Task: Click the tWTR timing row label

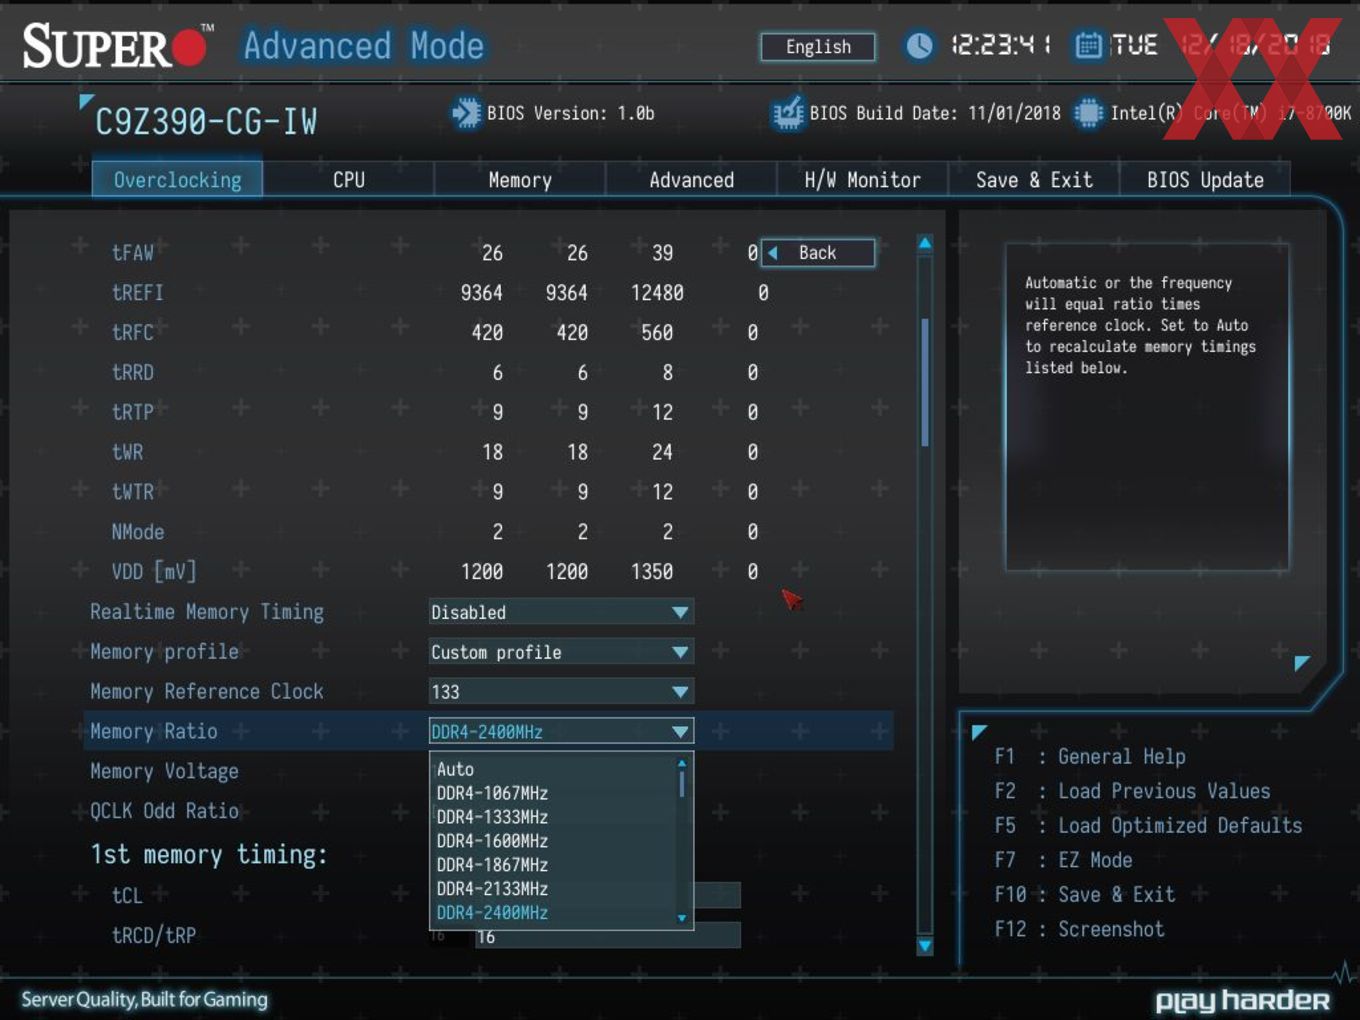Action: pyautogui.click(x=133, y=492)
